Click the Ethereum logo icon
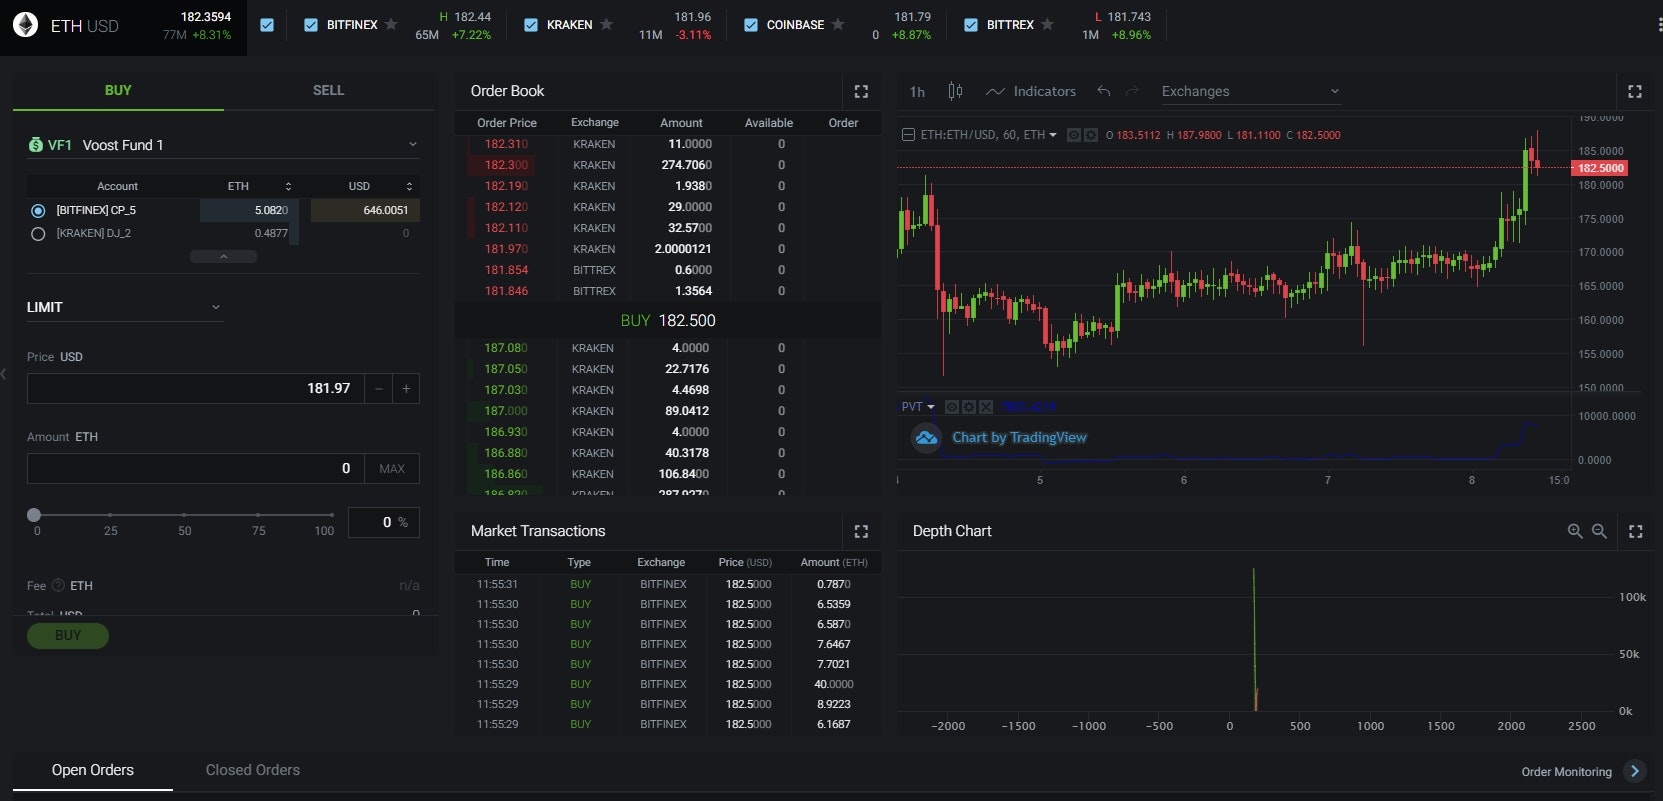 tap(25, 25)
